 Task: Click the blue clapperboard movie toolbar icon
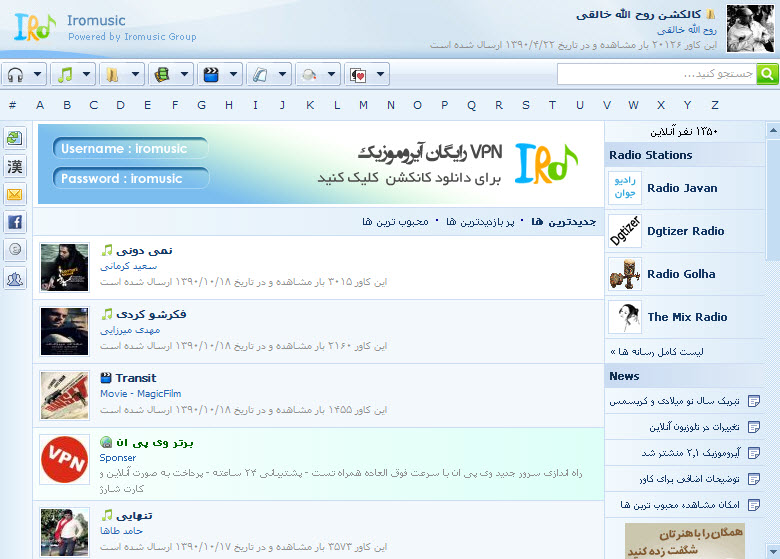click(x=211, y=75)
